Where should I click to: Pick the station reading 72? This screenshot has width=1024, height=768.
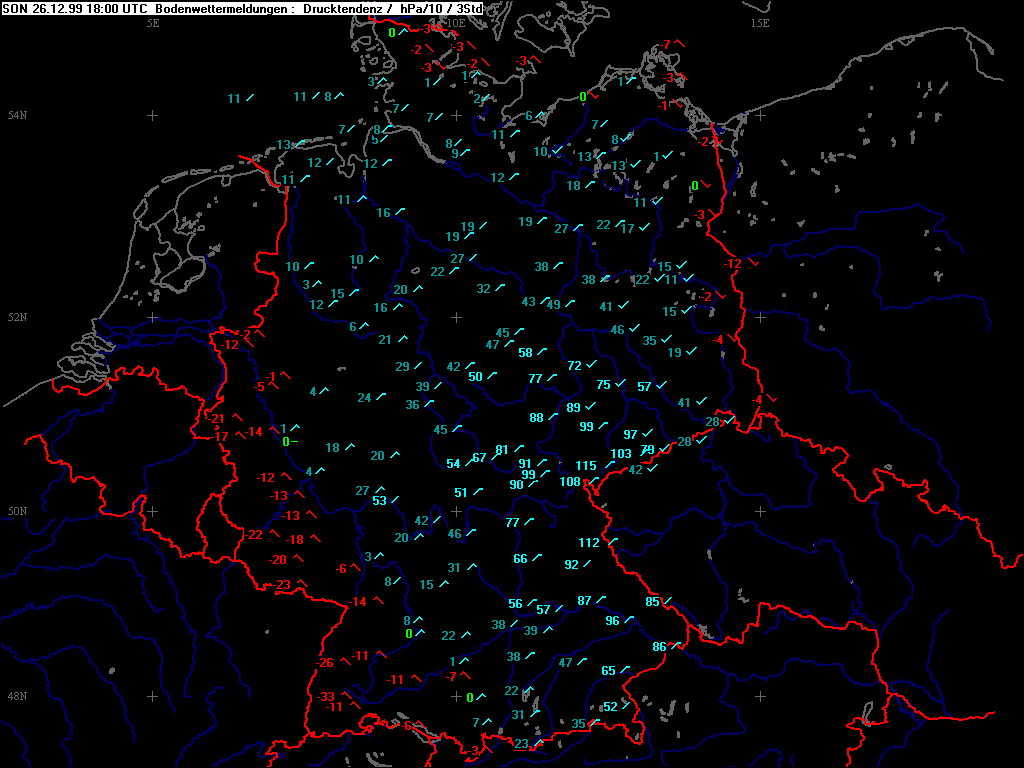point(575,366)
